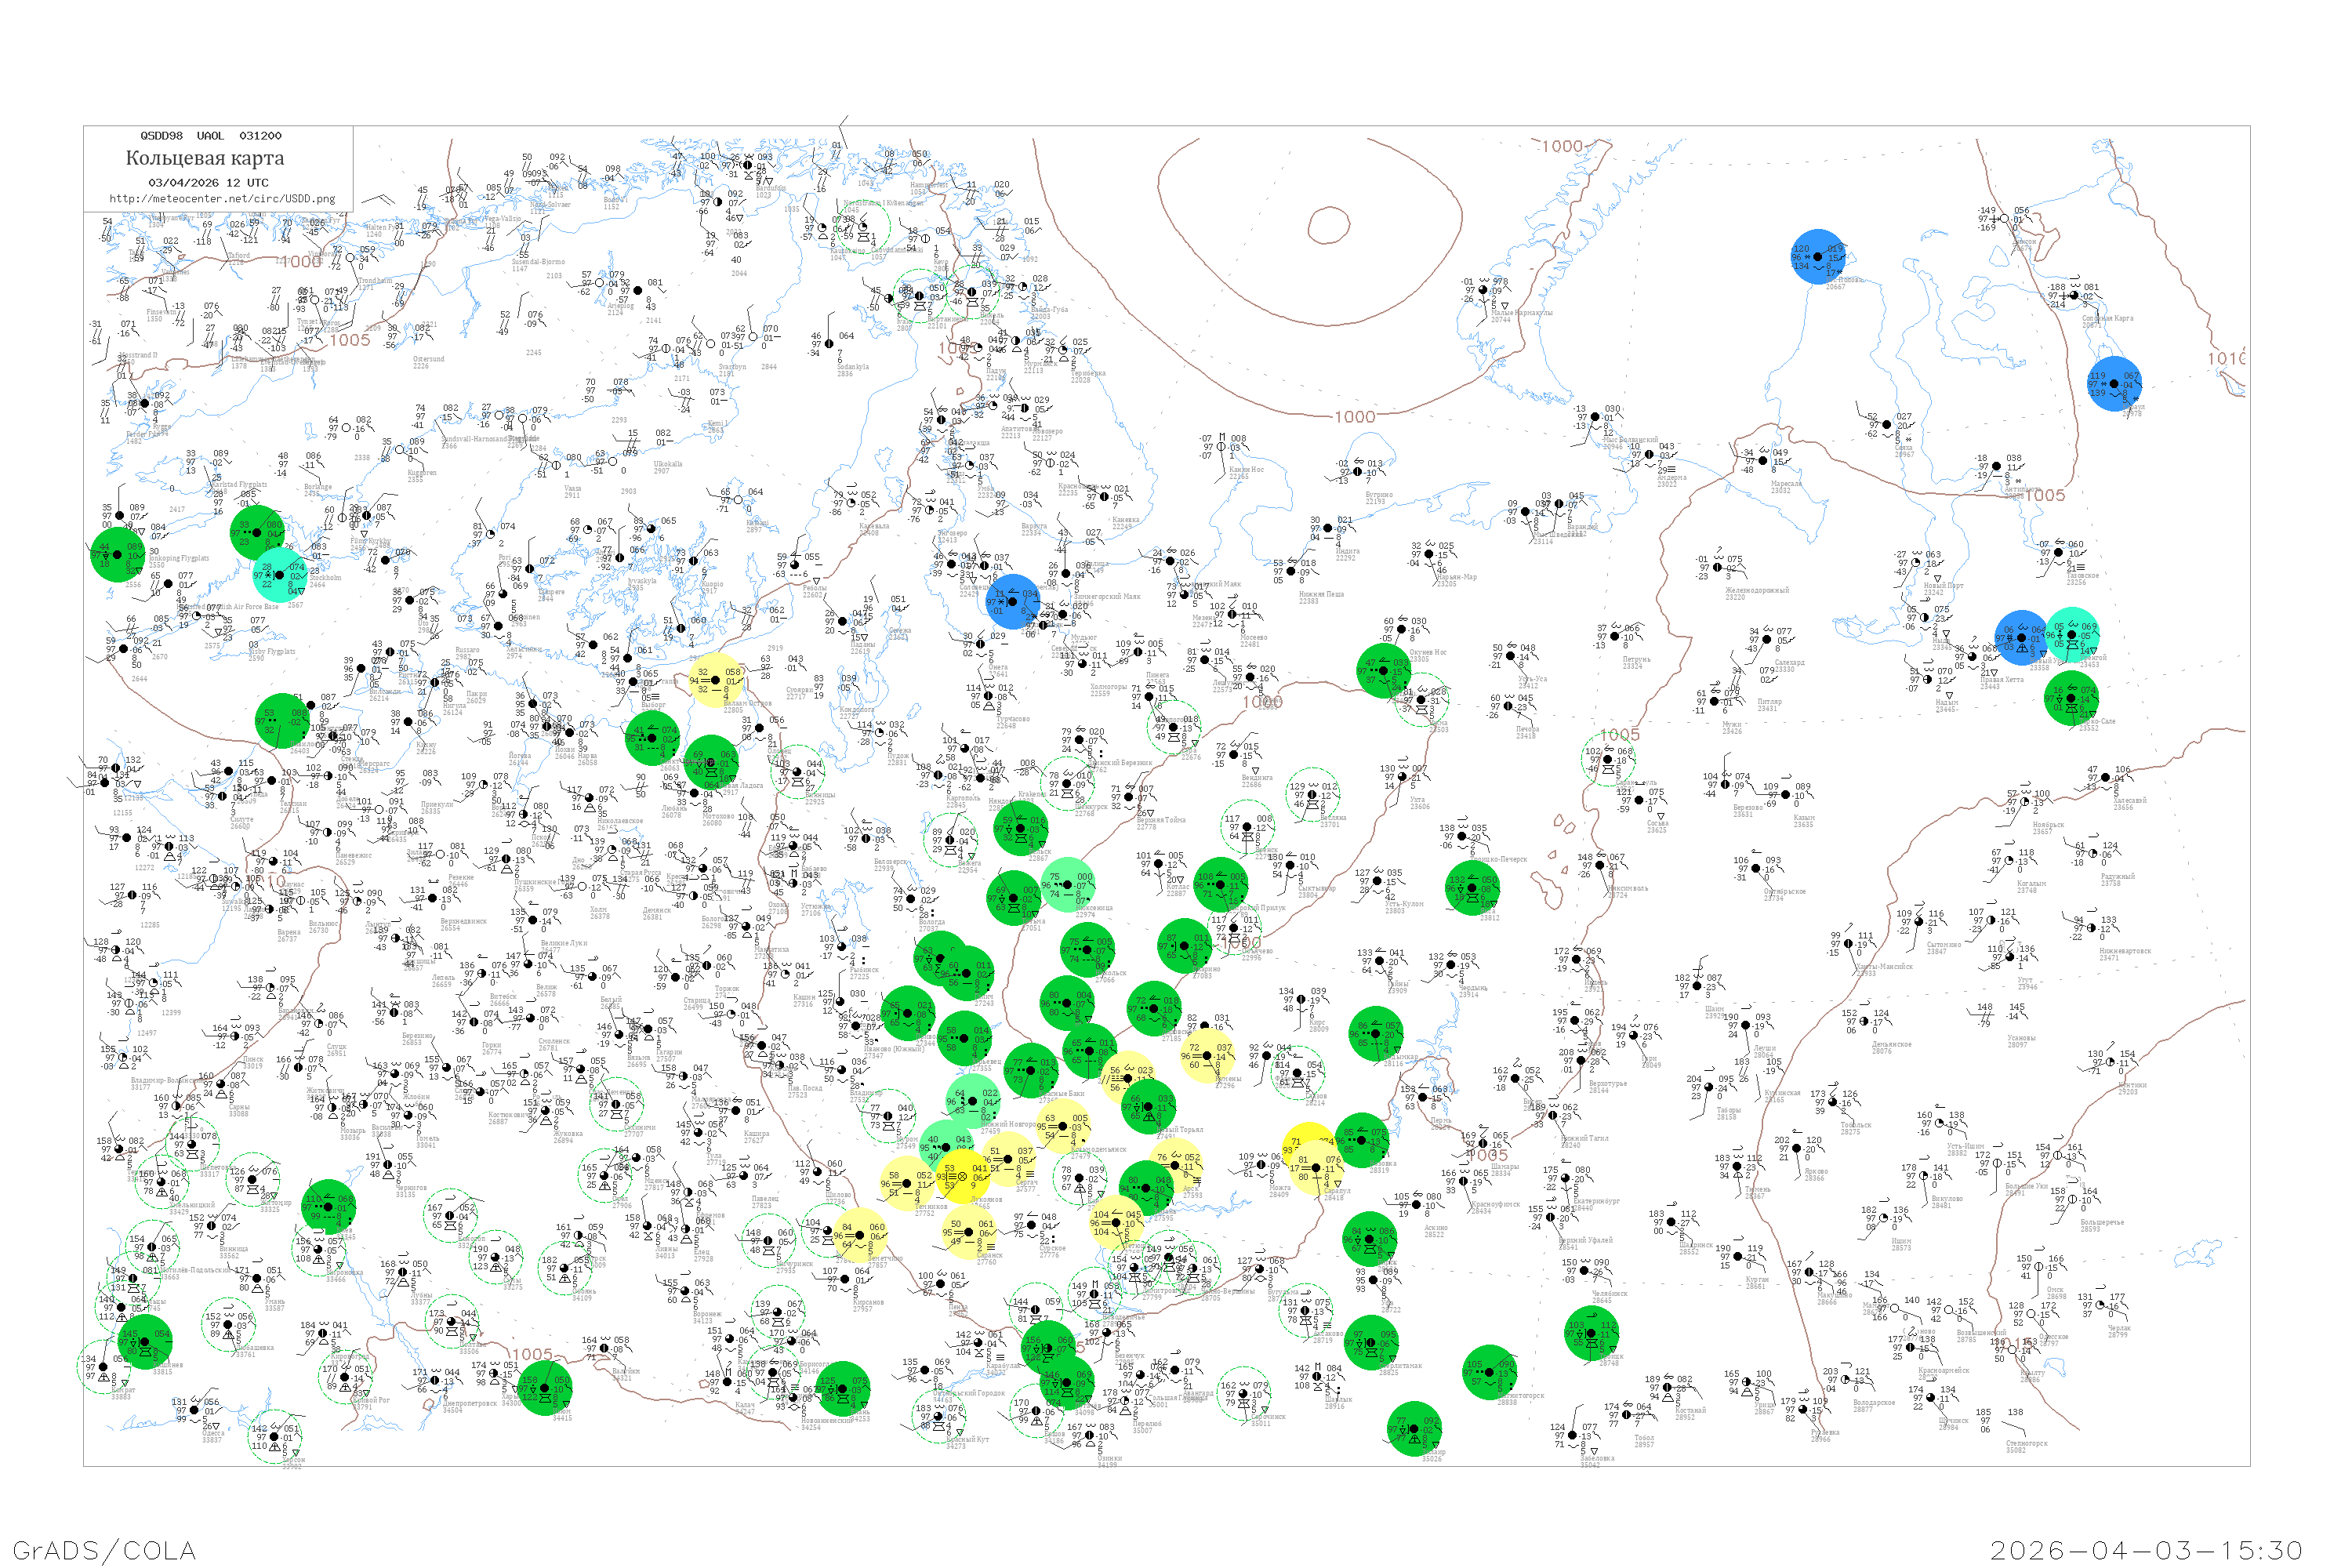Click the 03/04/2026 12 UTC date label
The height and width of the screenshot is (1568, 2352).
click(208, 183)
